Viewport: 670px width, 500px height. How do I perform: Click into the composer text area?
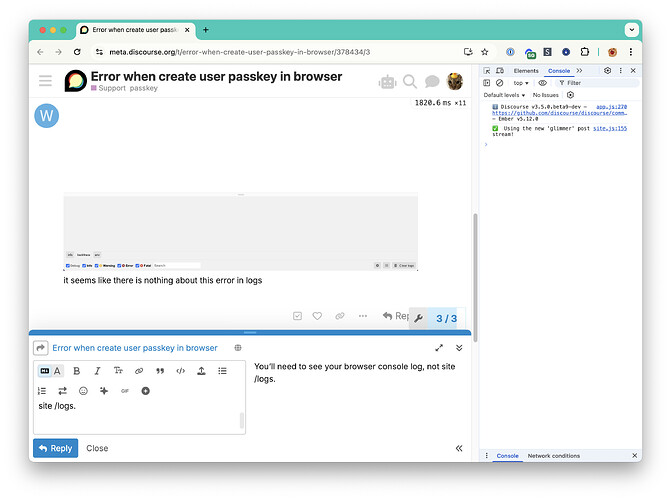(139, 417)
